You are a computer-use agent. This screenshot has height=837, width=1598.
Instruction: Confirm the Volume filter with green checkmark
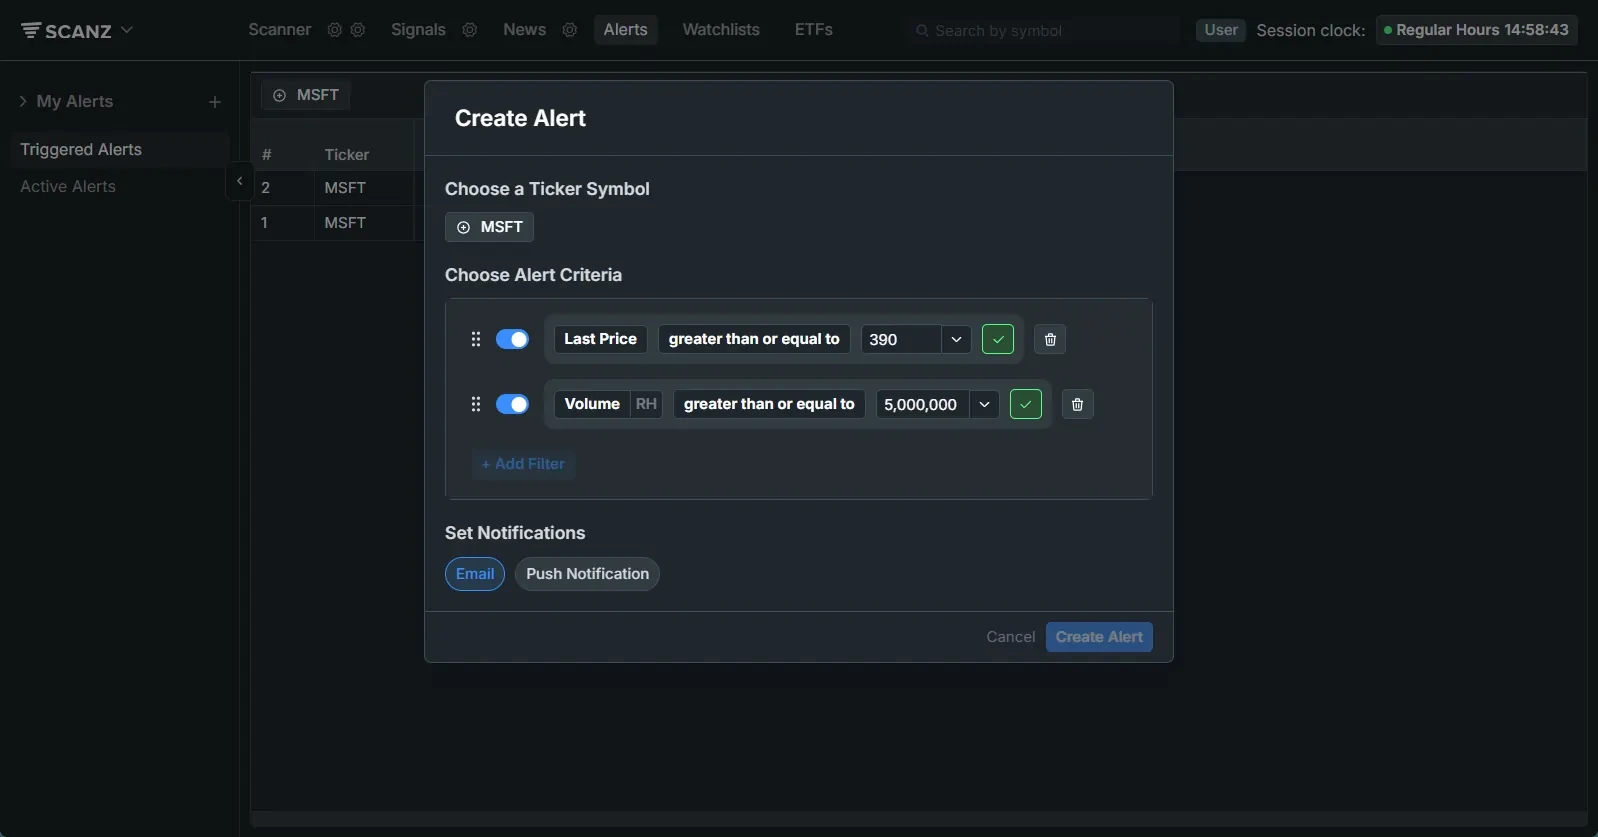pyautogui.click(x=1026, y=404)
